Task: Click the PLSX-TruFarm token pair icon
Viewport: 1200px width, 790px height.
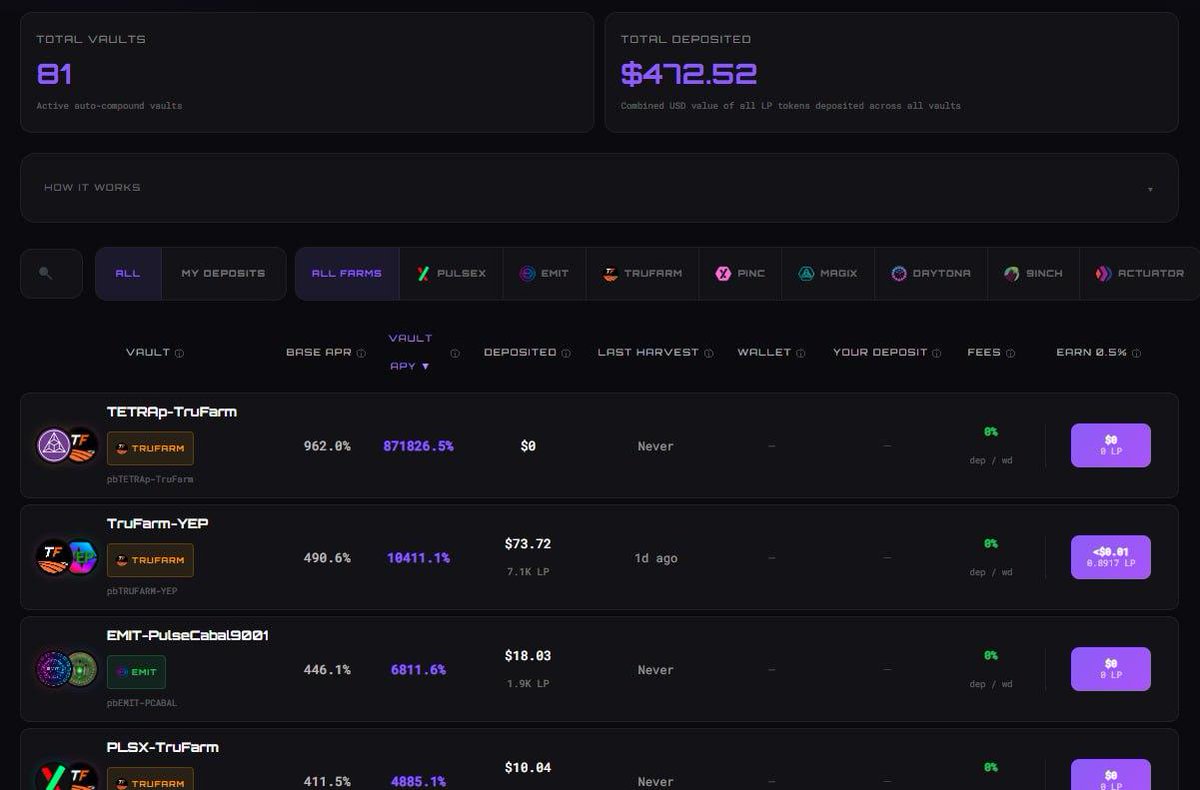Action: coord(67,778)
